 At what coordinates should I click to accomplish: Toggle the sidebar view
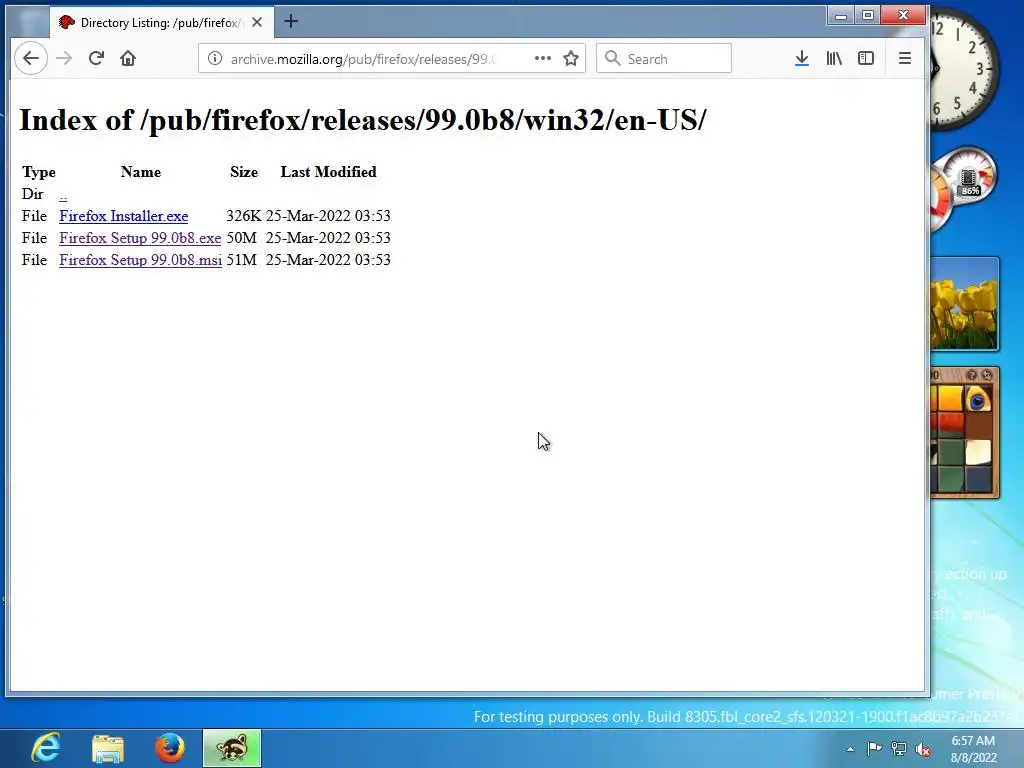point(866,58)
